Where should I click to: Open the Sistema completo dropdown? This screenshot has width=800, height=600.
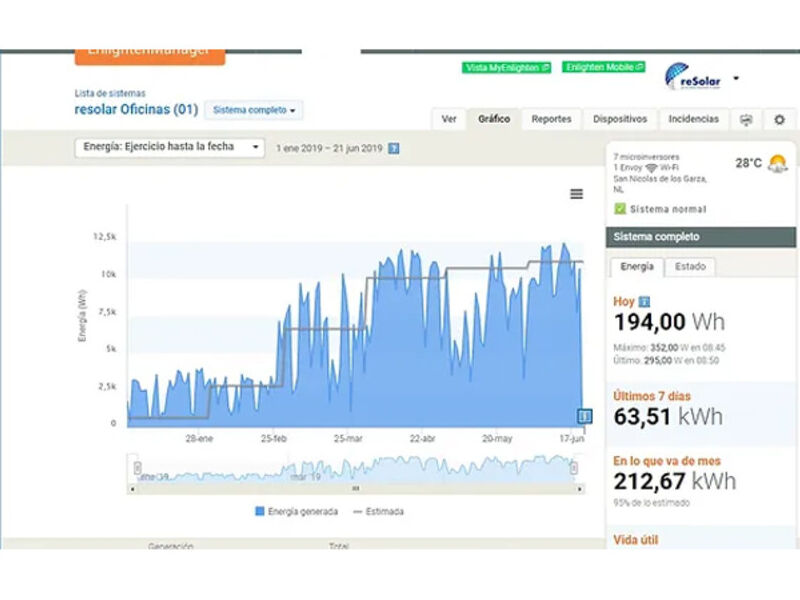tap(254, 110)
